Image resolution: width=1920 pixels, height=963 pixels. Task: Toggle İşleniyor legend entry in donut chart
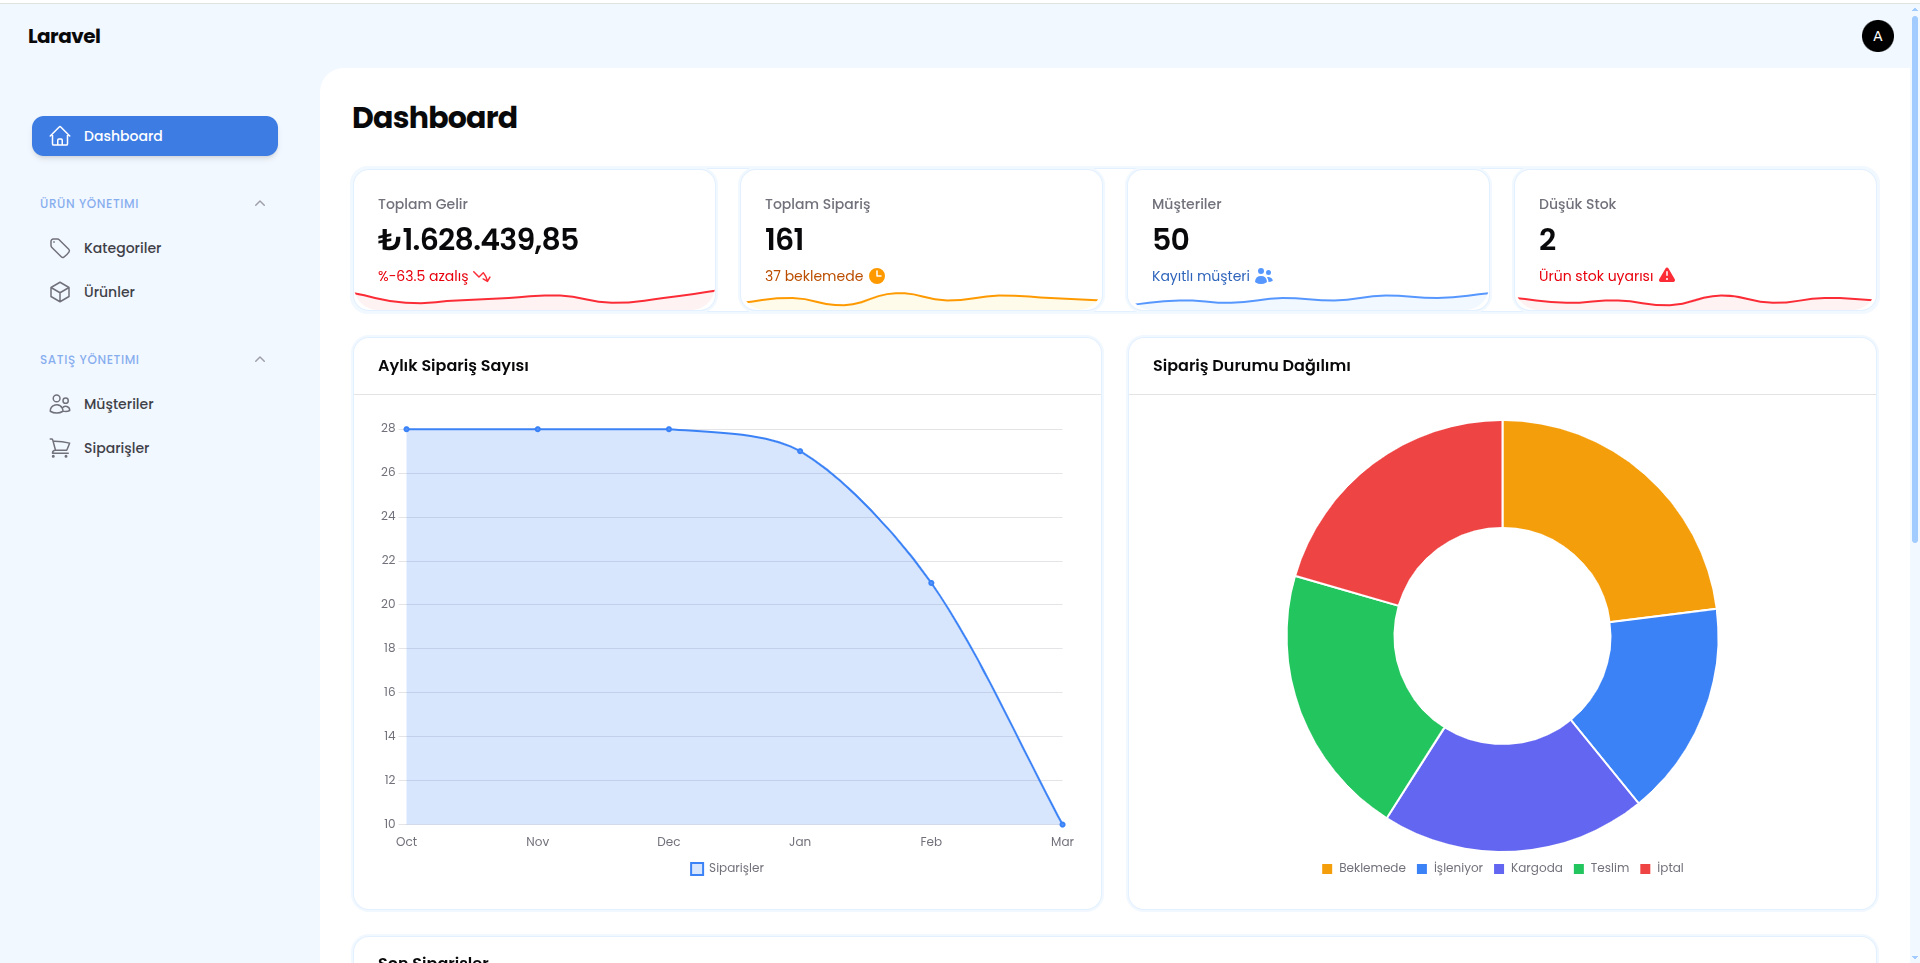pos(1449,868)
